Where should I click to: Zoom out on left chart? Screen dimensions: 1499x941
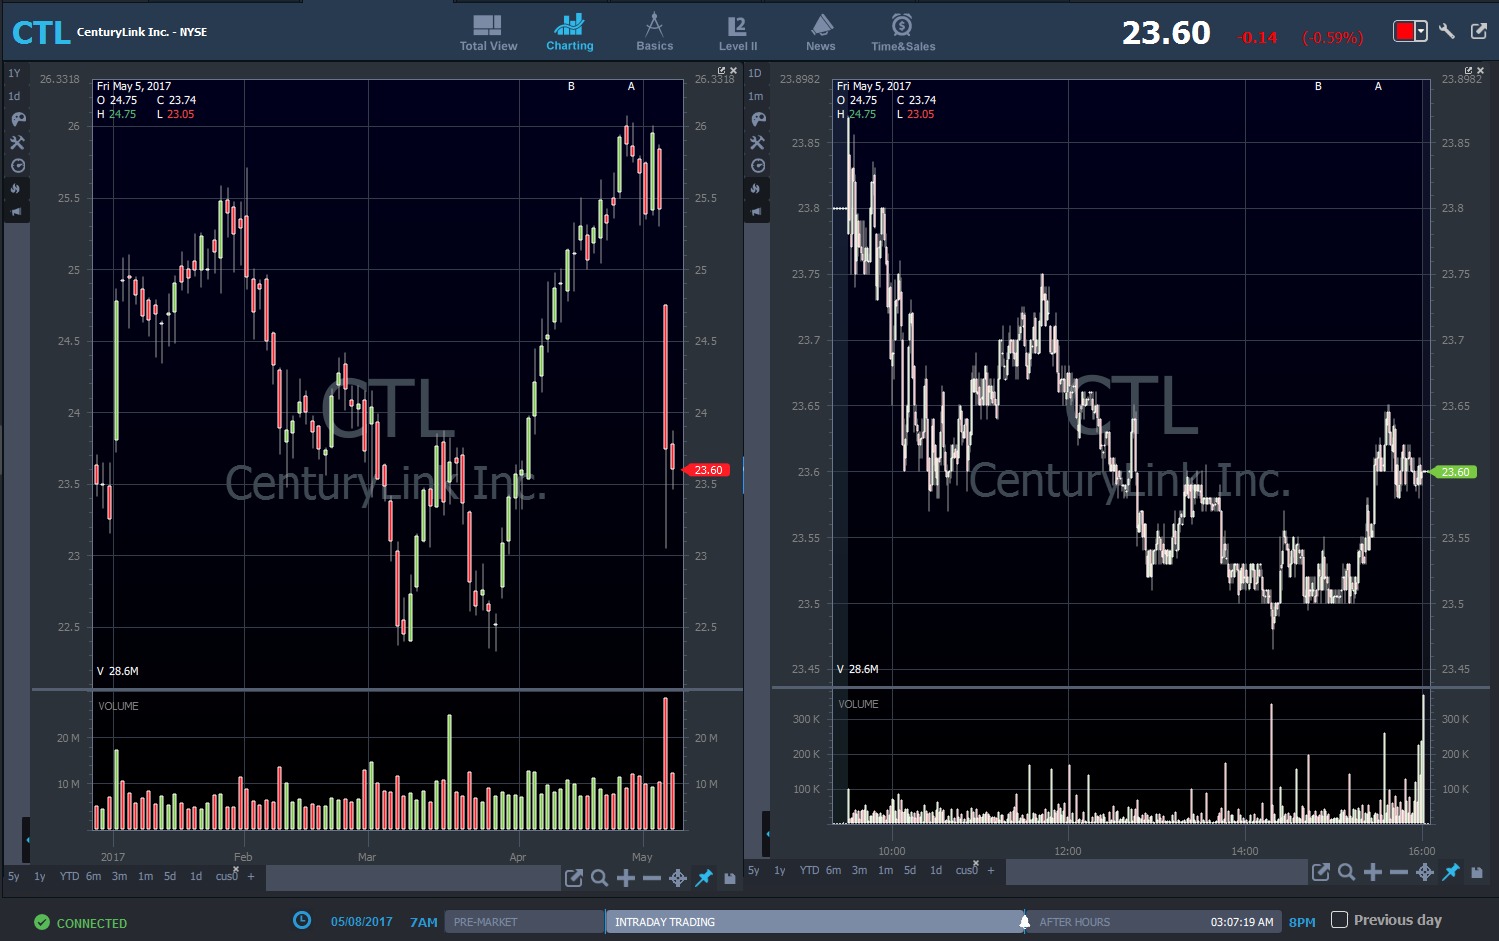[x=652, y=878]
